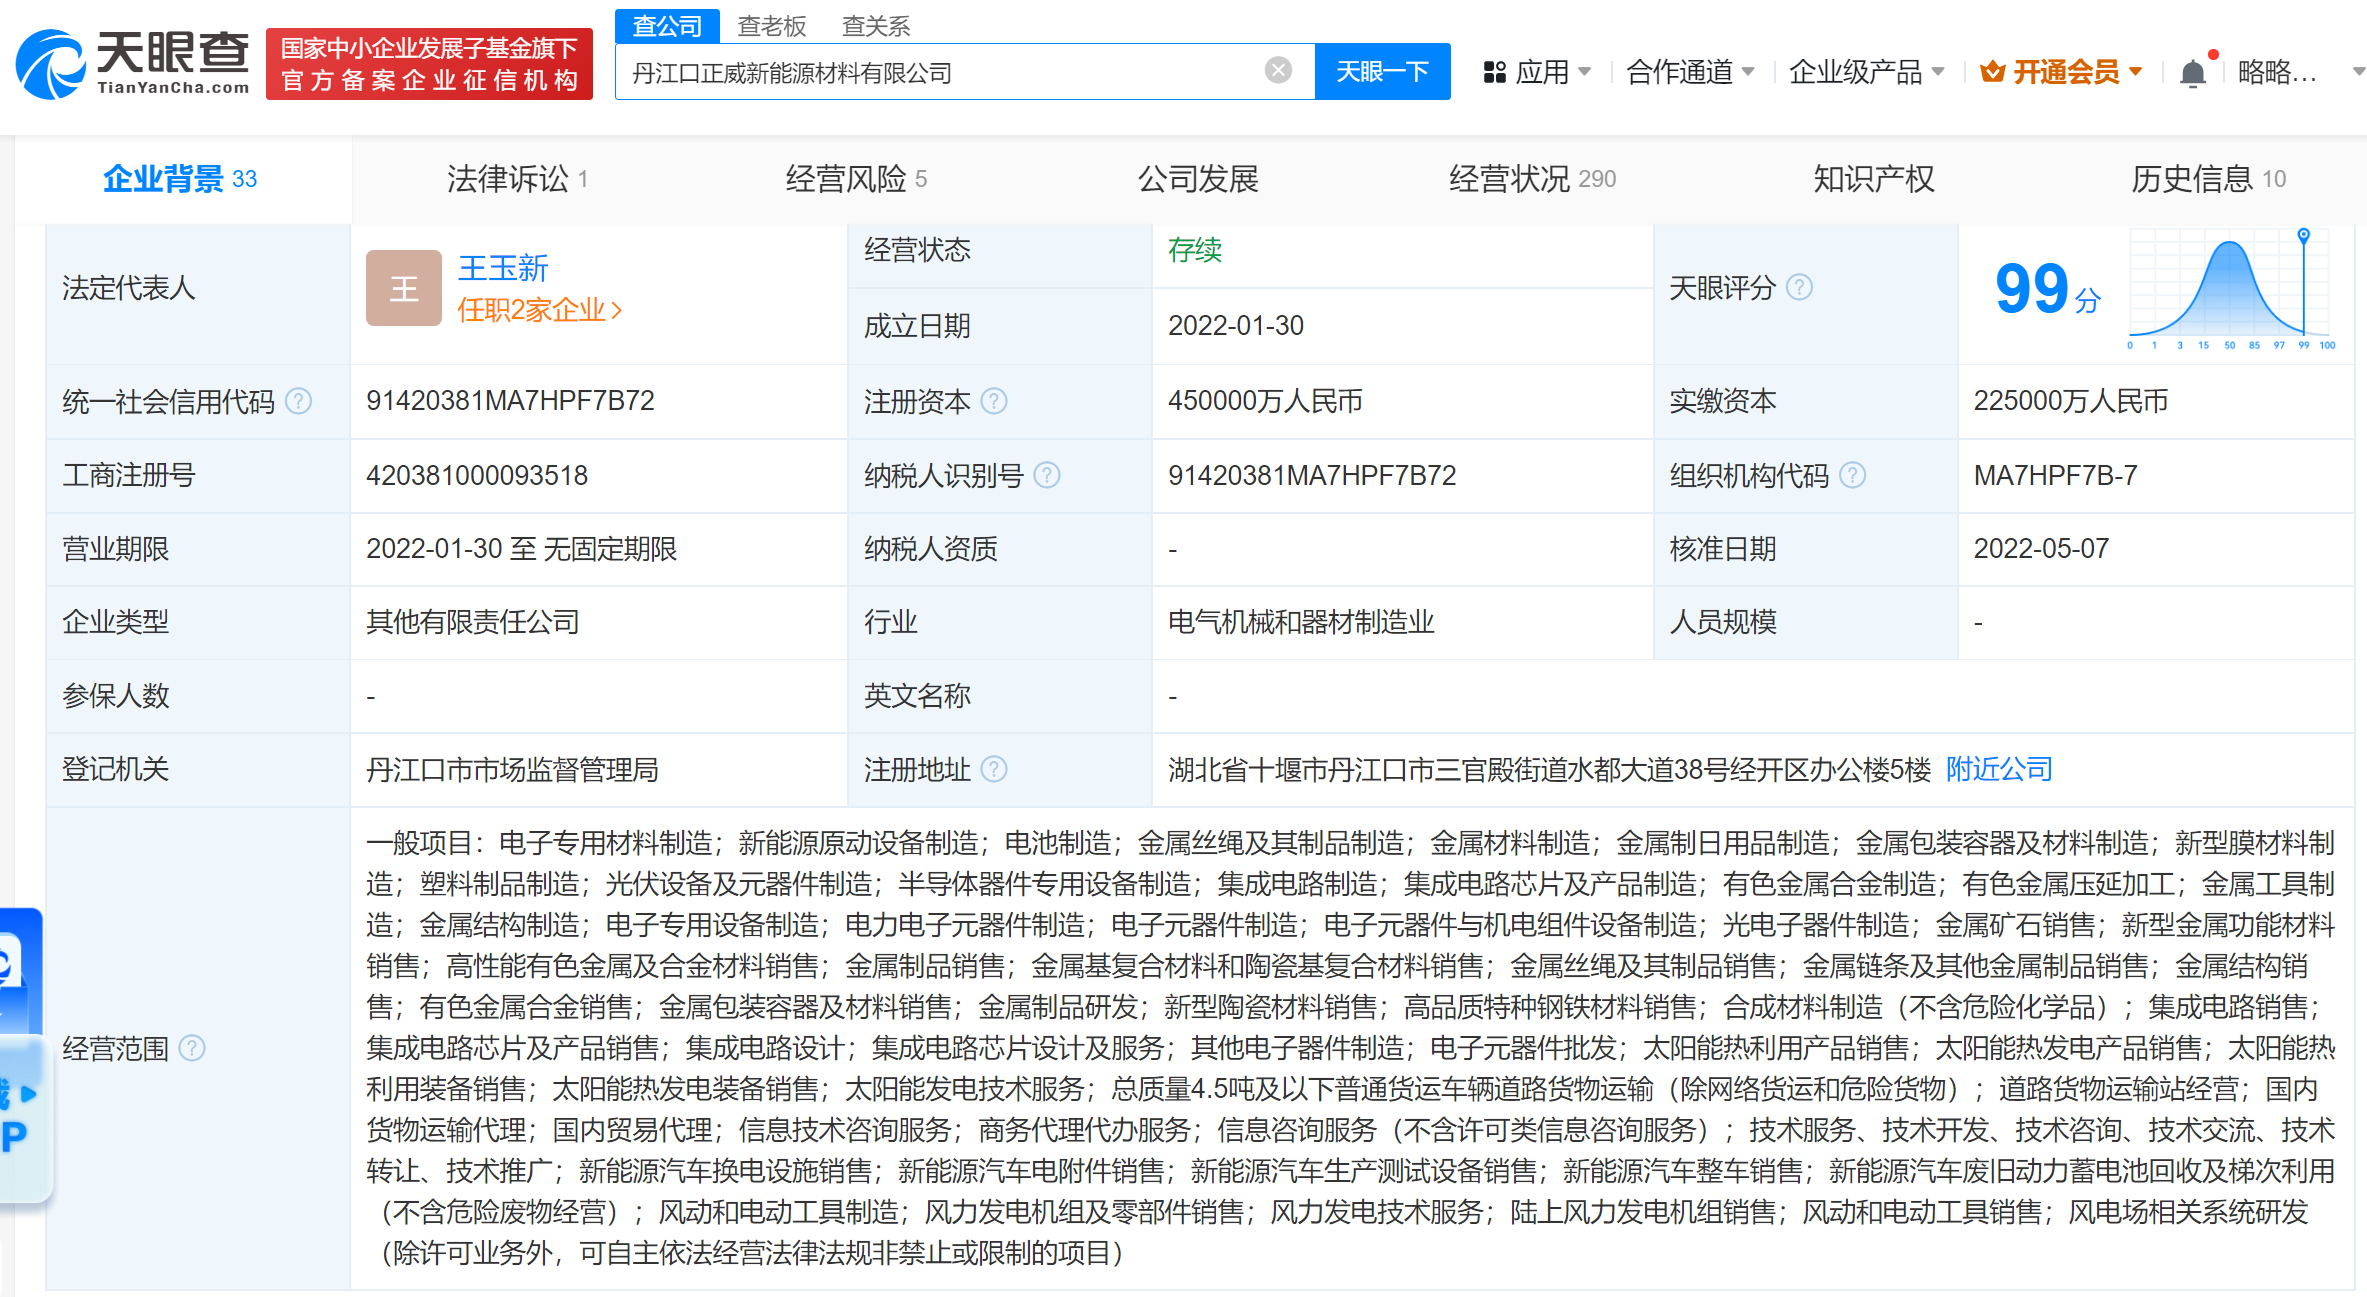Click business term 2022-01-30 至 无固定期限
The image size is (2367, 1297).
click(x=521, y=549)
